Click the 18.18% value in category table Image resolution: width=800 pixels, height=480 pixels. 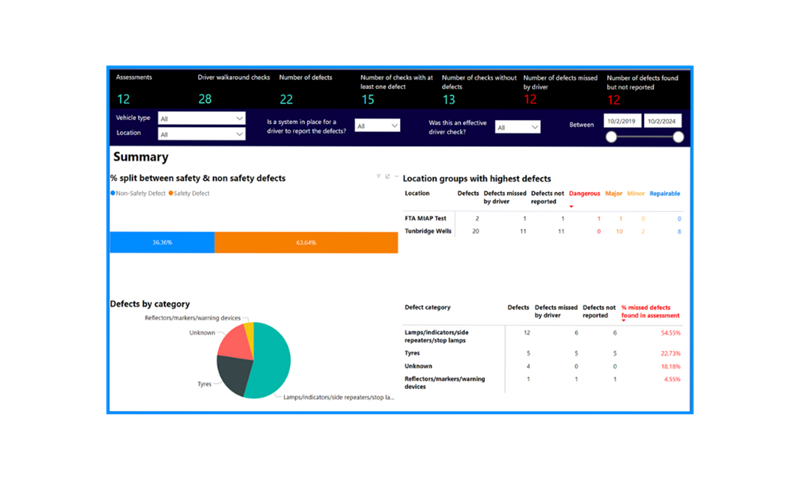670,366
